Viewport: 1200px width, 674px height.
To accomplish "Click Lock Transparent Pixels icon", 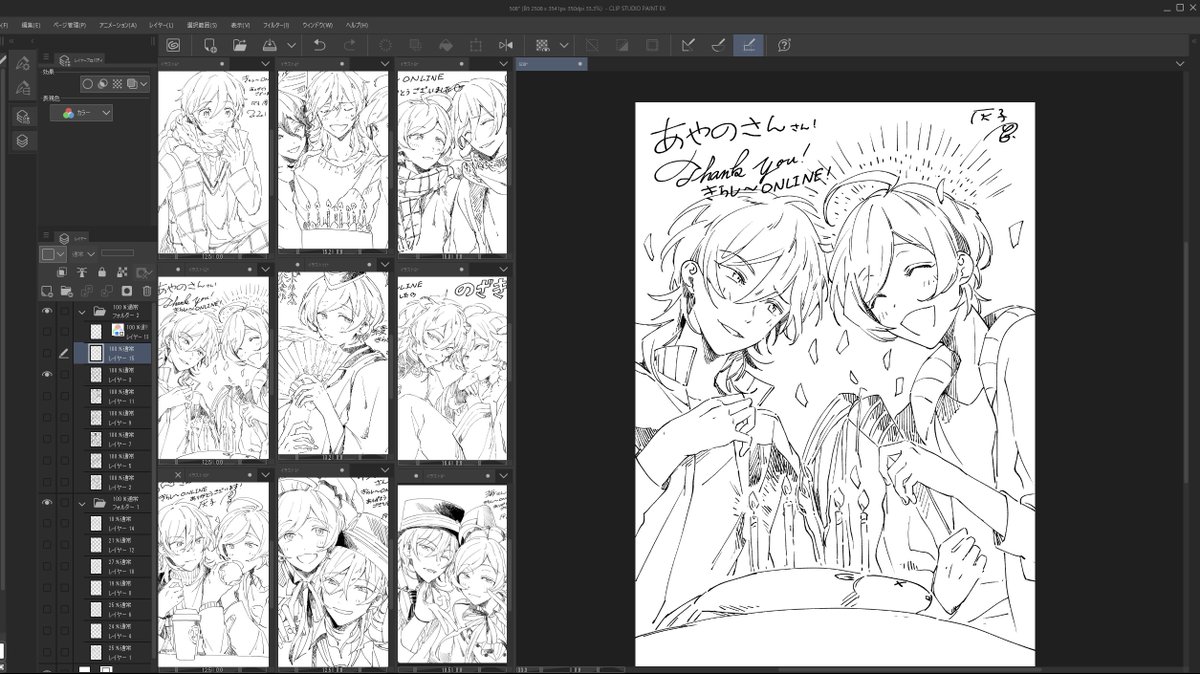I will 121,272.
